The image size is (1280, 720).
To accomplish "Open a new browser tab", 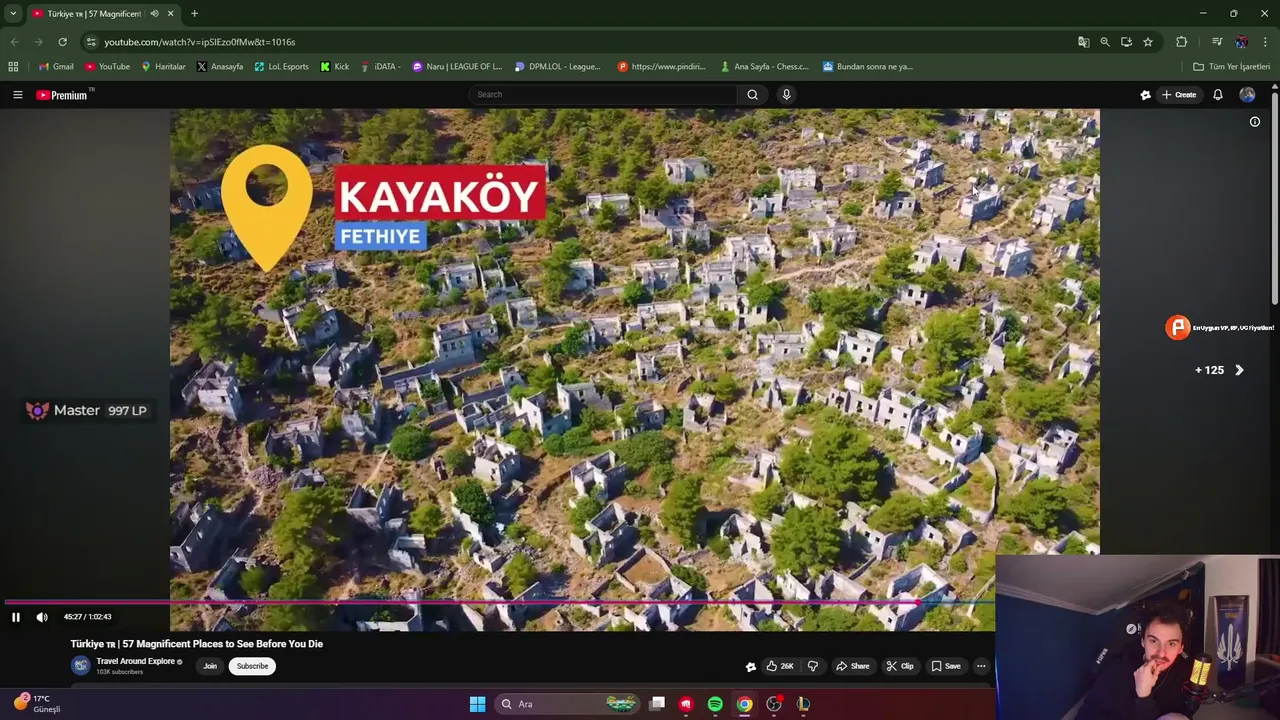I will tap(194, 14).
